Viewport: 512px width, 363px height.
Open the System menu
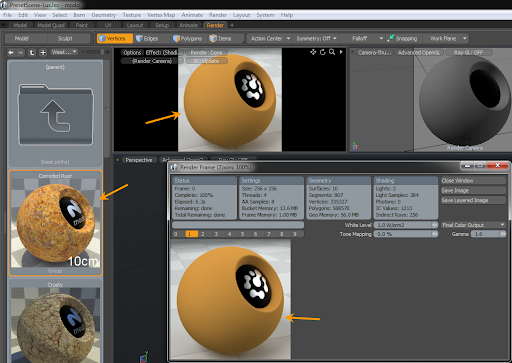[265, 15]
